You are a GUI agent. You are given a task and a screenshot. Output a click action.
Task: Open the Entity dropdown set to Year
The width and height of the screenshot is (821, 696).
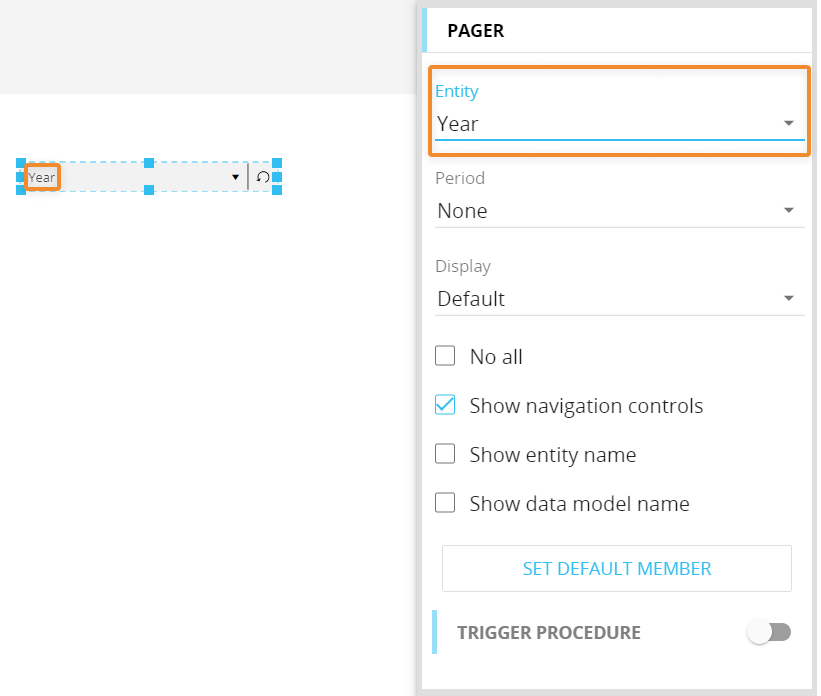point(619,124)
